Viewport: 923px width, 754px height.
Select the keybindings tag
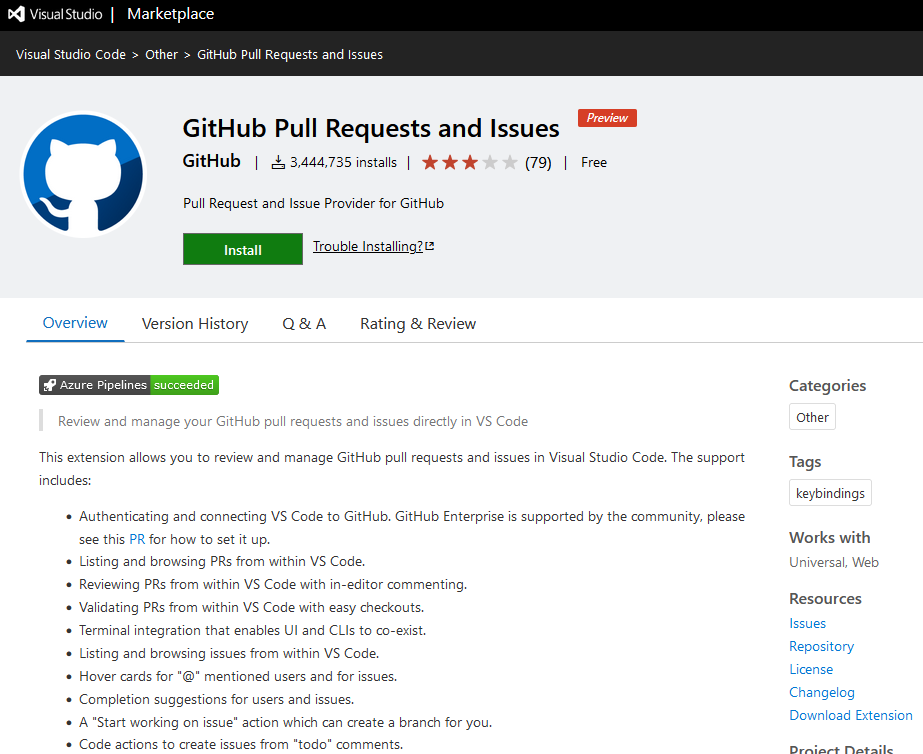829,493
